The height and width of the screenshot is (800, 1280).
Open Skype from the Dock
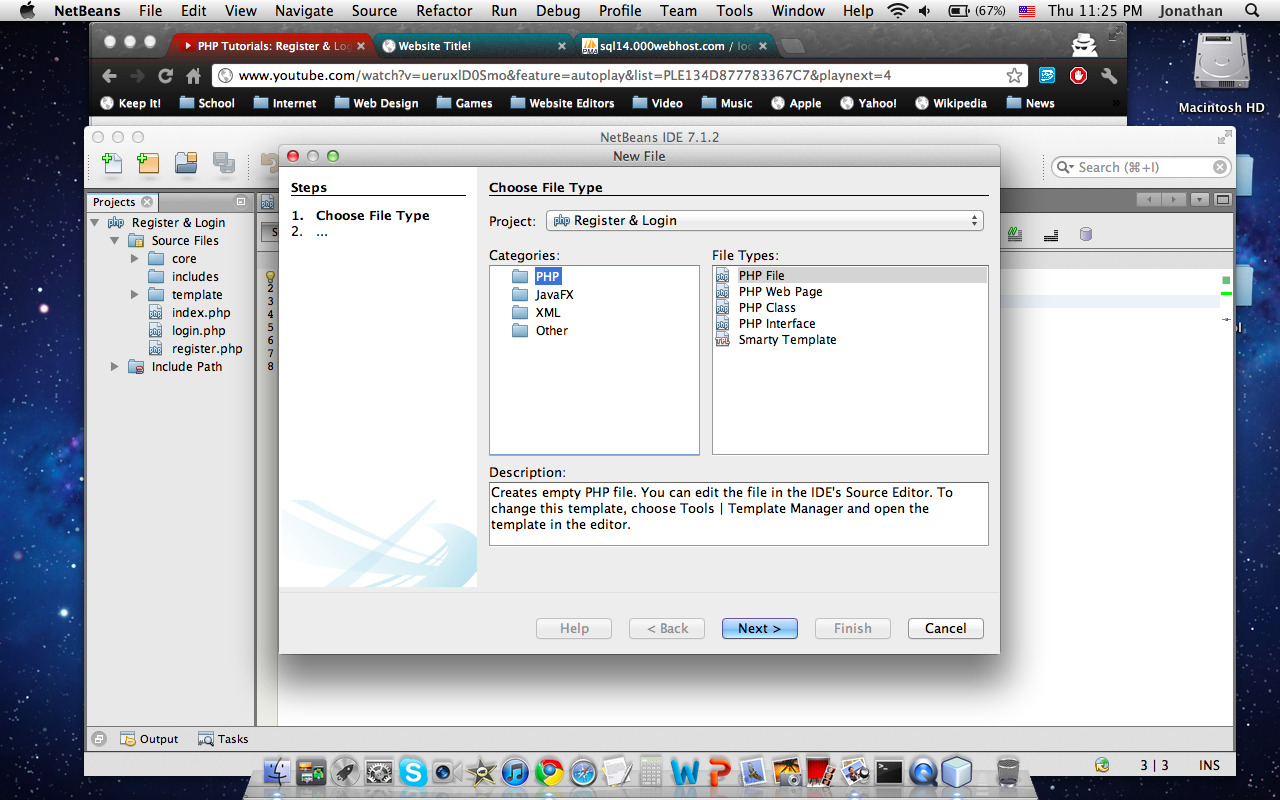(x=412, y=771)
